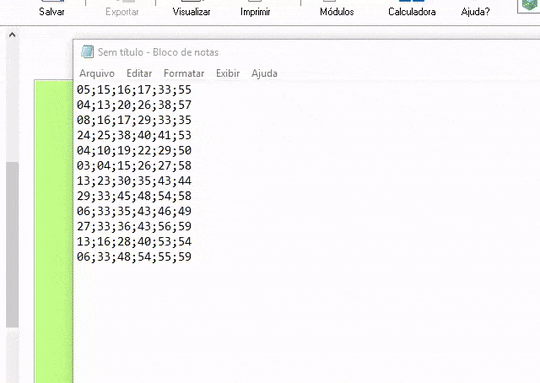Open the Ajuda menu in Notepad

(x=264, y=73)
